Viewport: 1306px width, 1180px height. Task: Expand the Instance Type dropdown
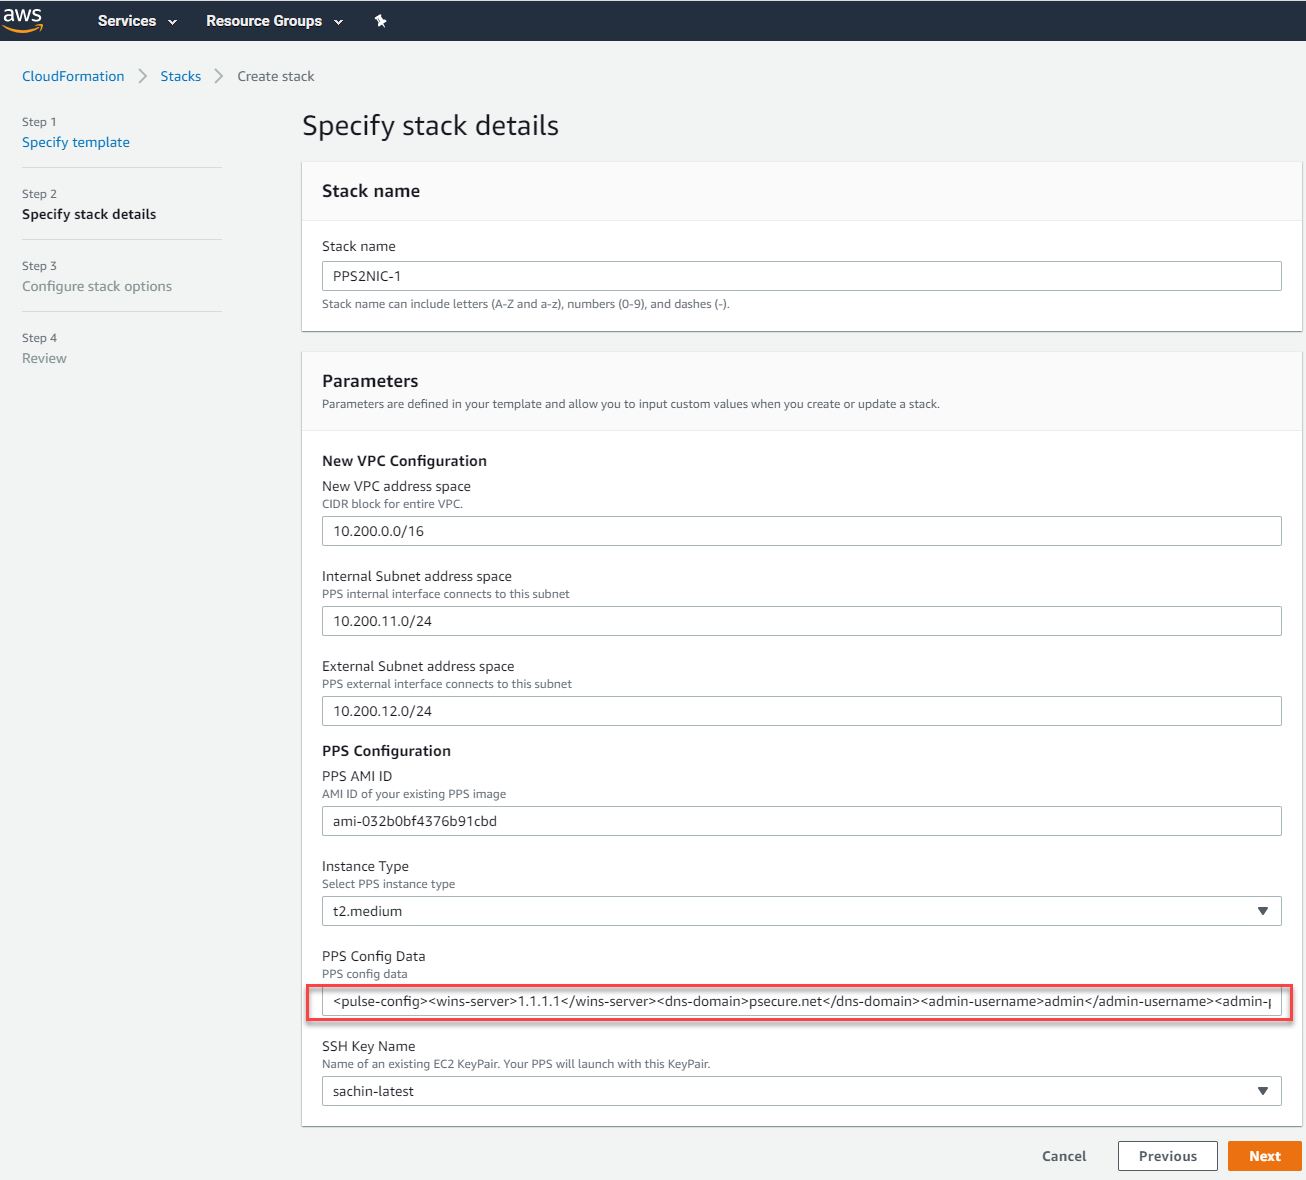(x=801, y=911)
